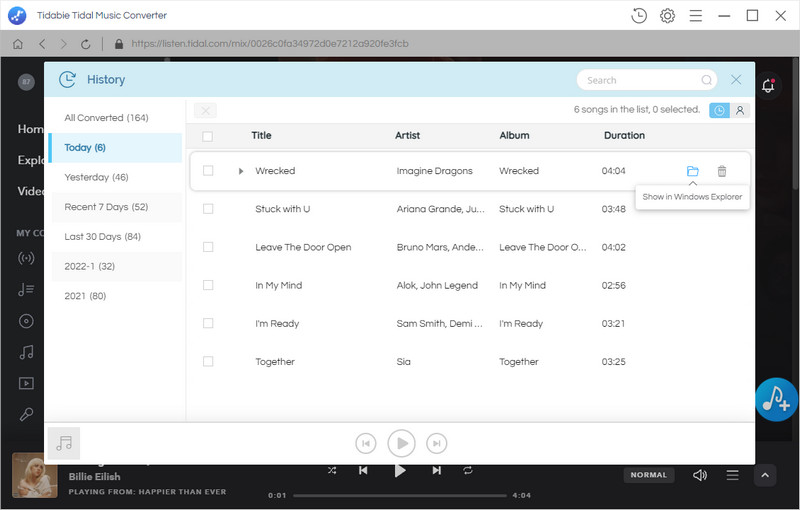Check the box for Wrecked
This screenshot has width=800, height=510.
pyautogui.click(x=208, y=170)
